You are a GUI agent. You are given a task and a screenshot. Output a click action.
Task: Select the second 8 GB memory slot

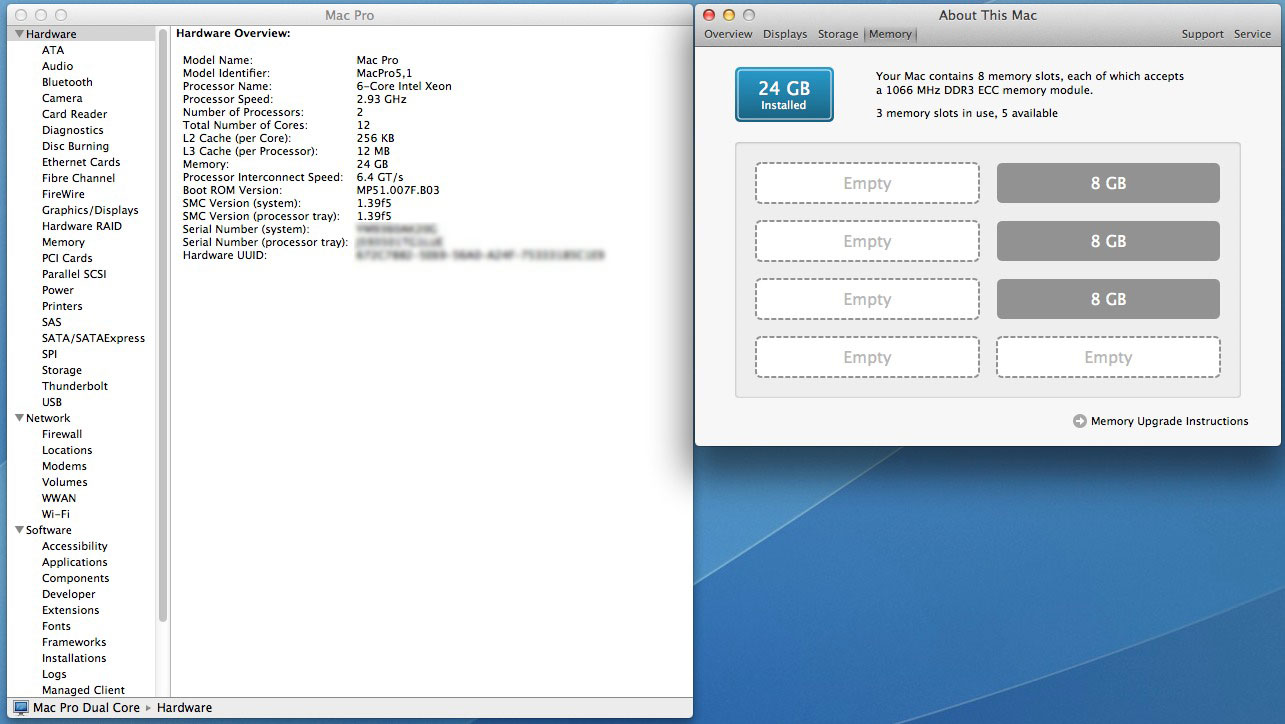coord(1108,241)
